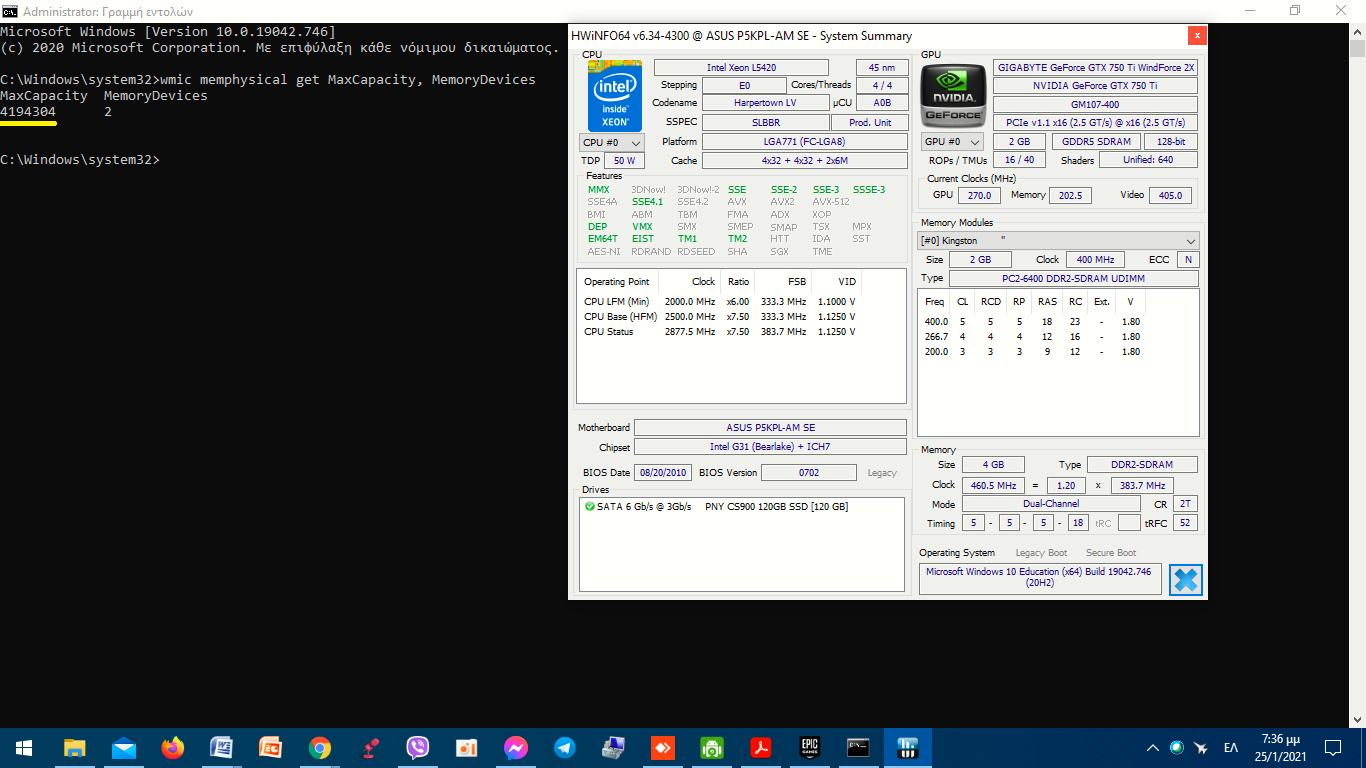Click the LGA771 (FC-LGA8) platform field

(804, 142)
